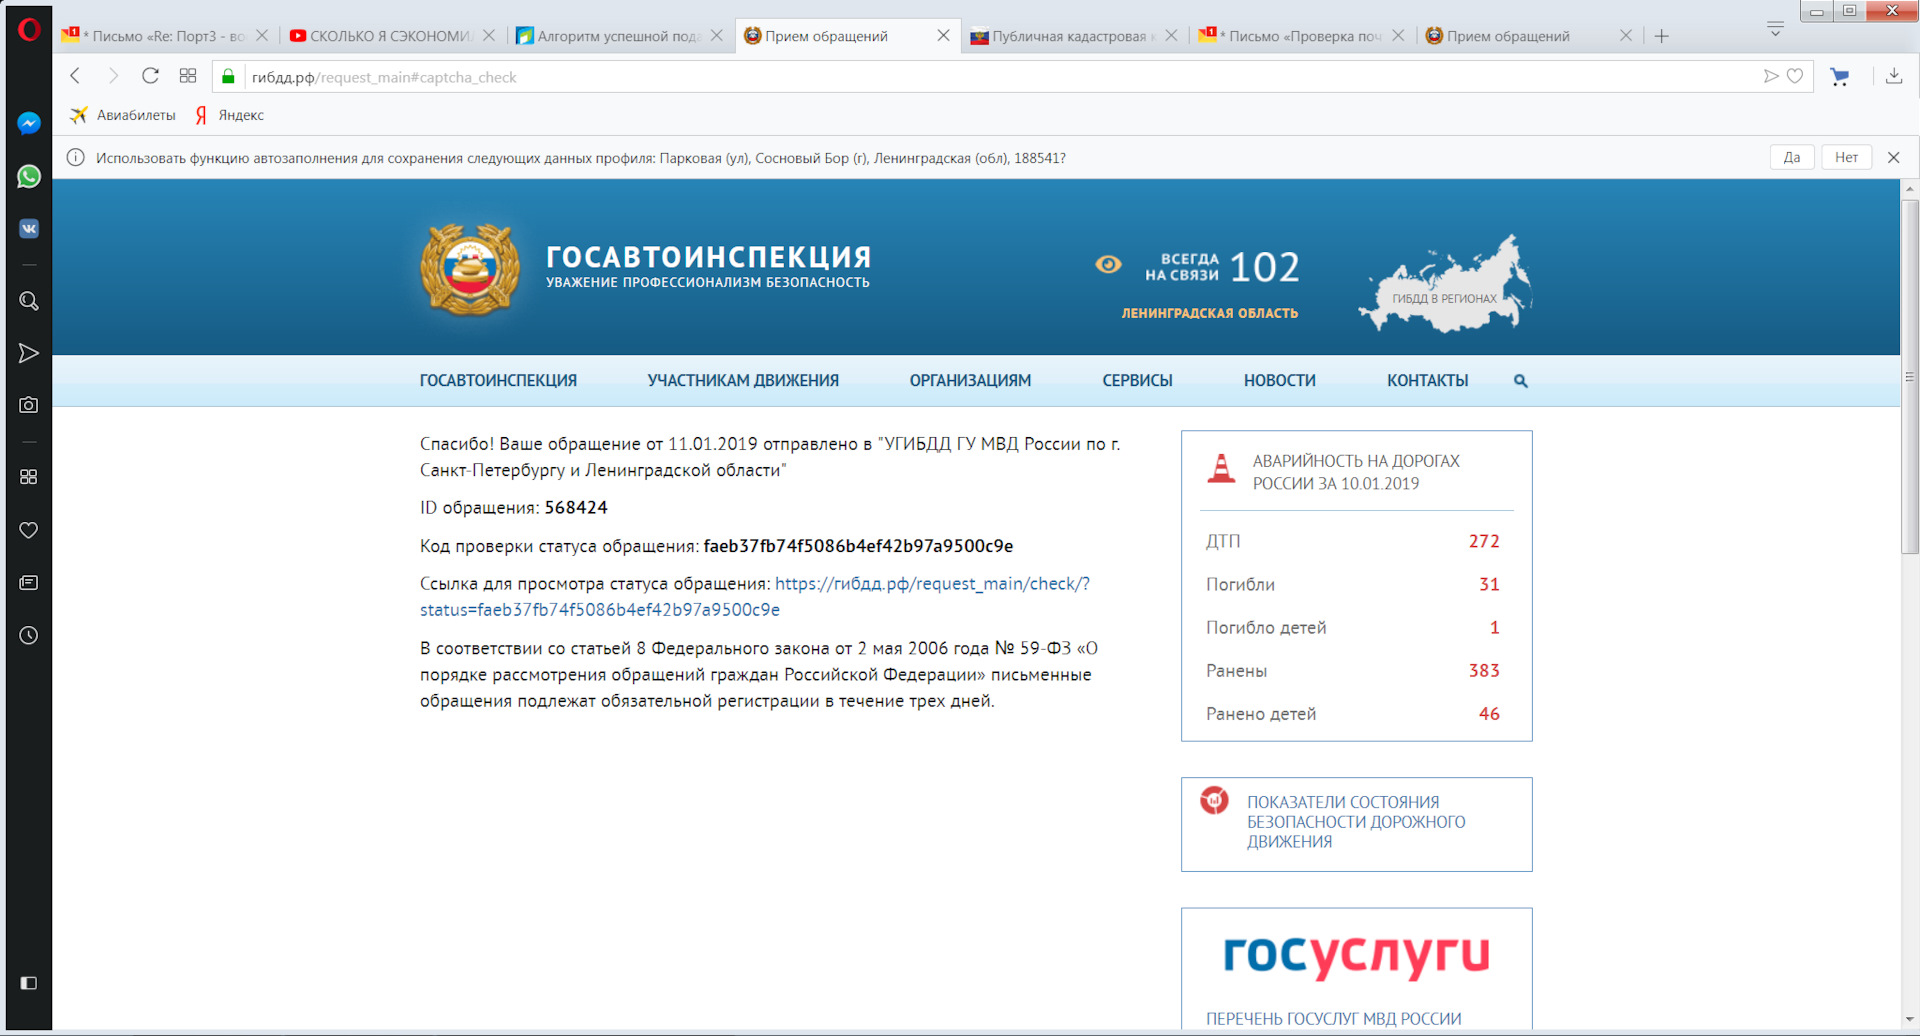Open VK messenger in the sidebar
The height and width of the screenshot is (1036, 1920).
(29, 229)
